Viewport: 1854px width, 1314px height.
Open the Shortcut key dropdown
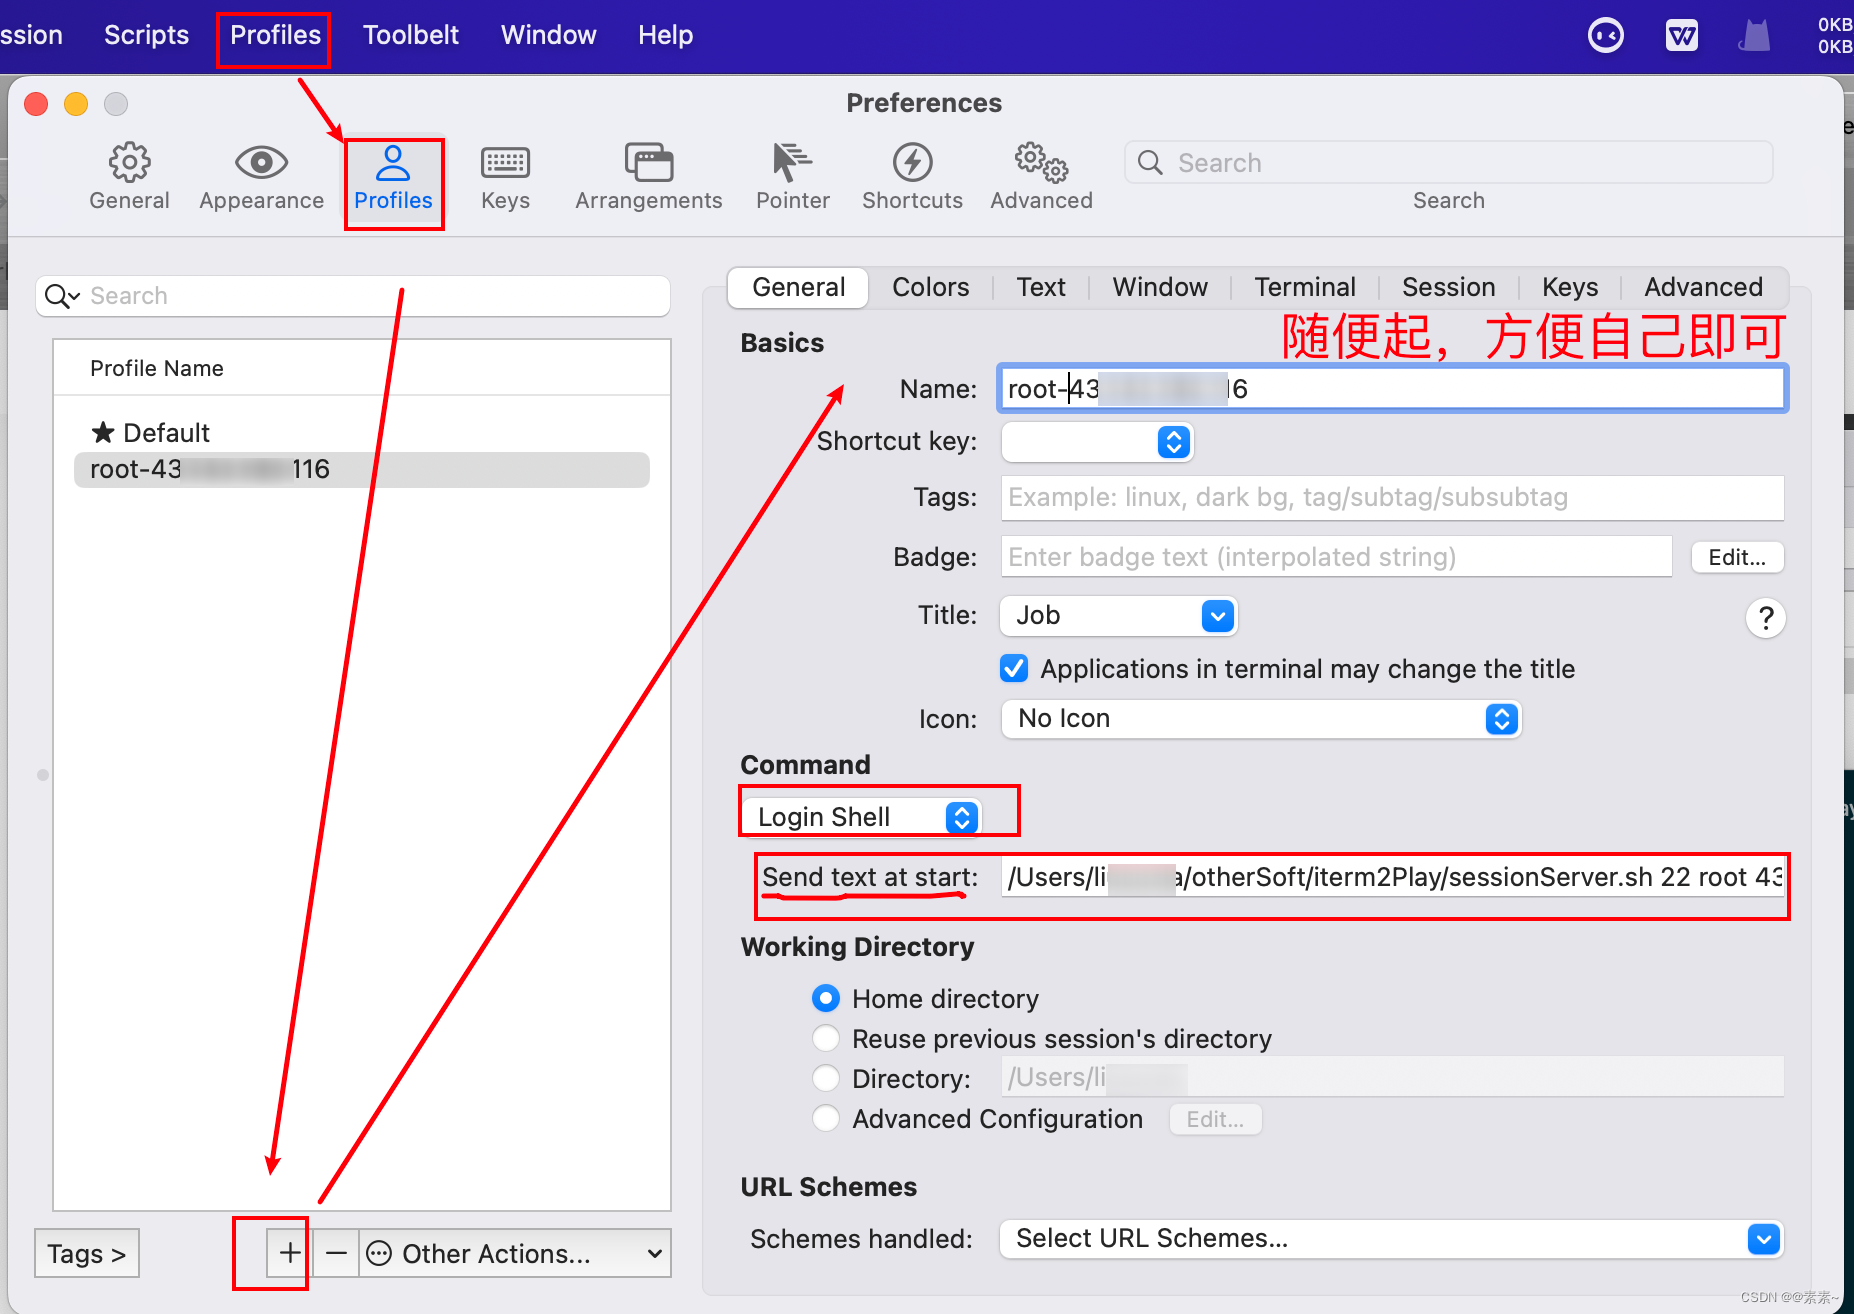(1097, 442)
